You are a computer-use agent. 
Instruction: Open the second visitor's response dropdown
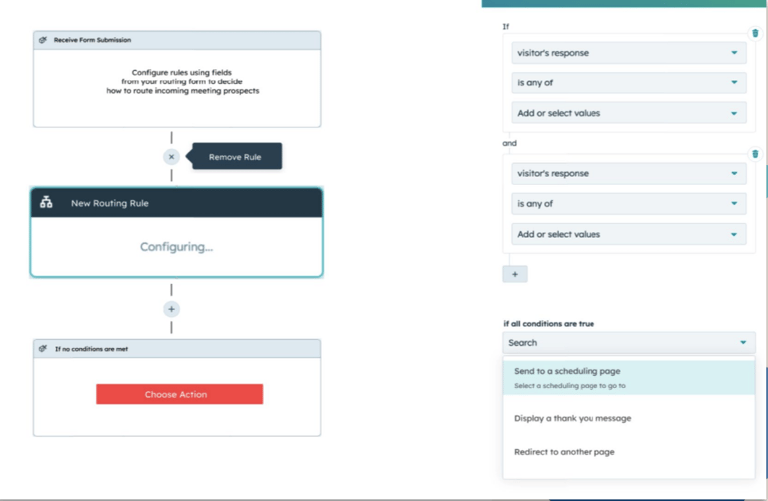point(629,173)
